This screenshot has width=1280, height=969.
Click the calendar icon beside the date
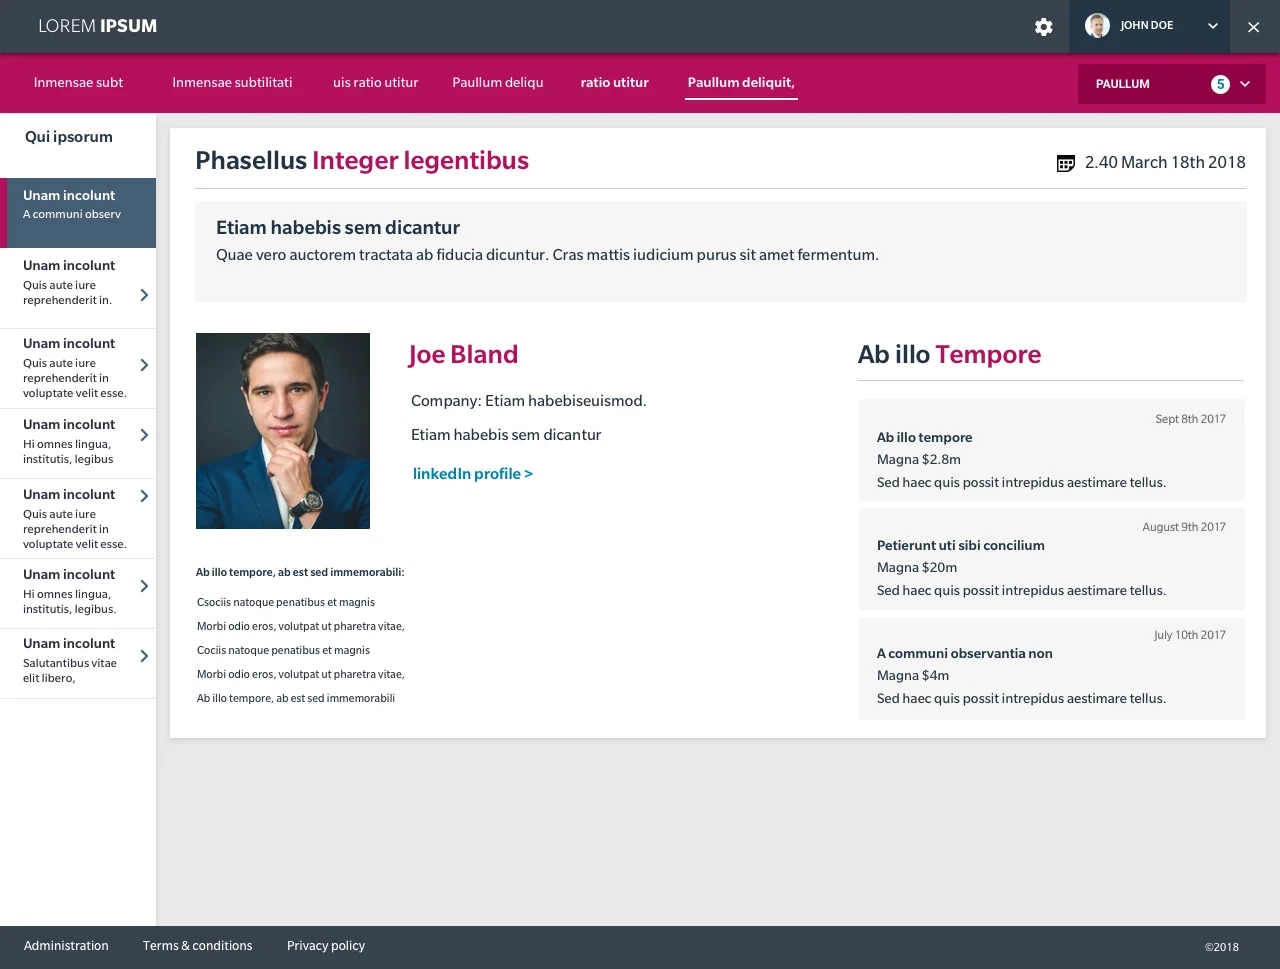pos(1066,163)
